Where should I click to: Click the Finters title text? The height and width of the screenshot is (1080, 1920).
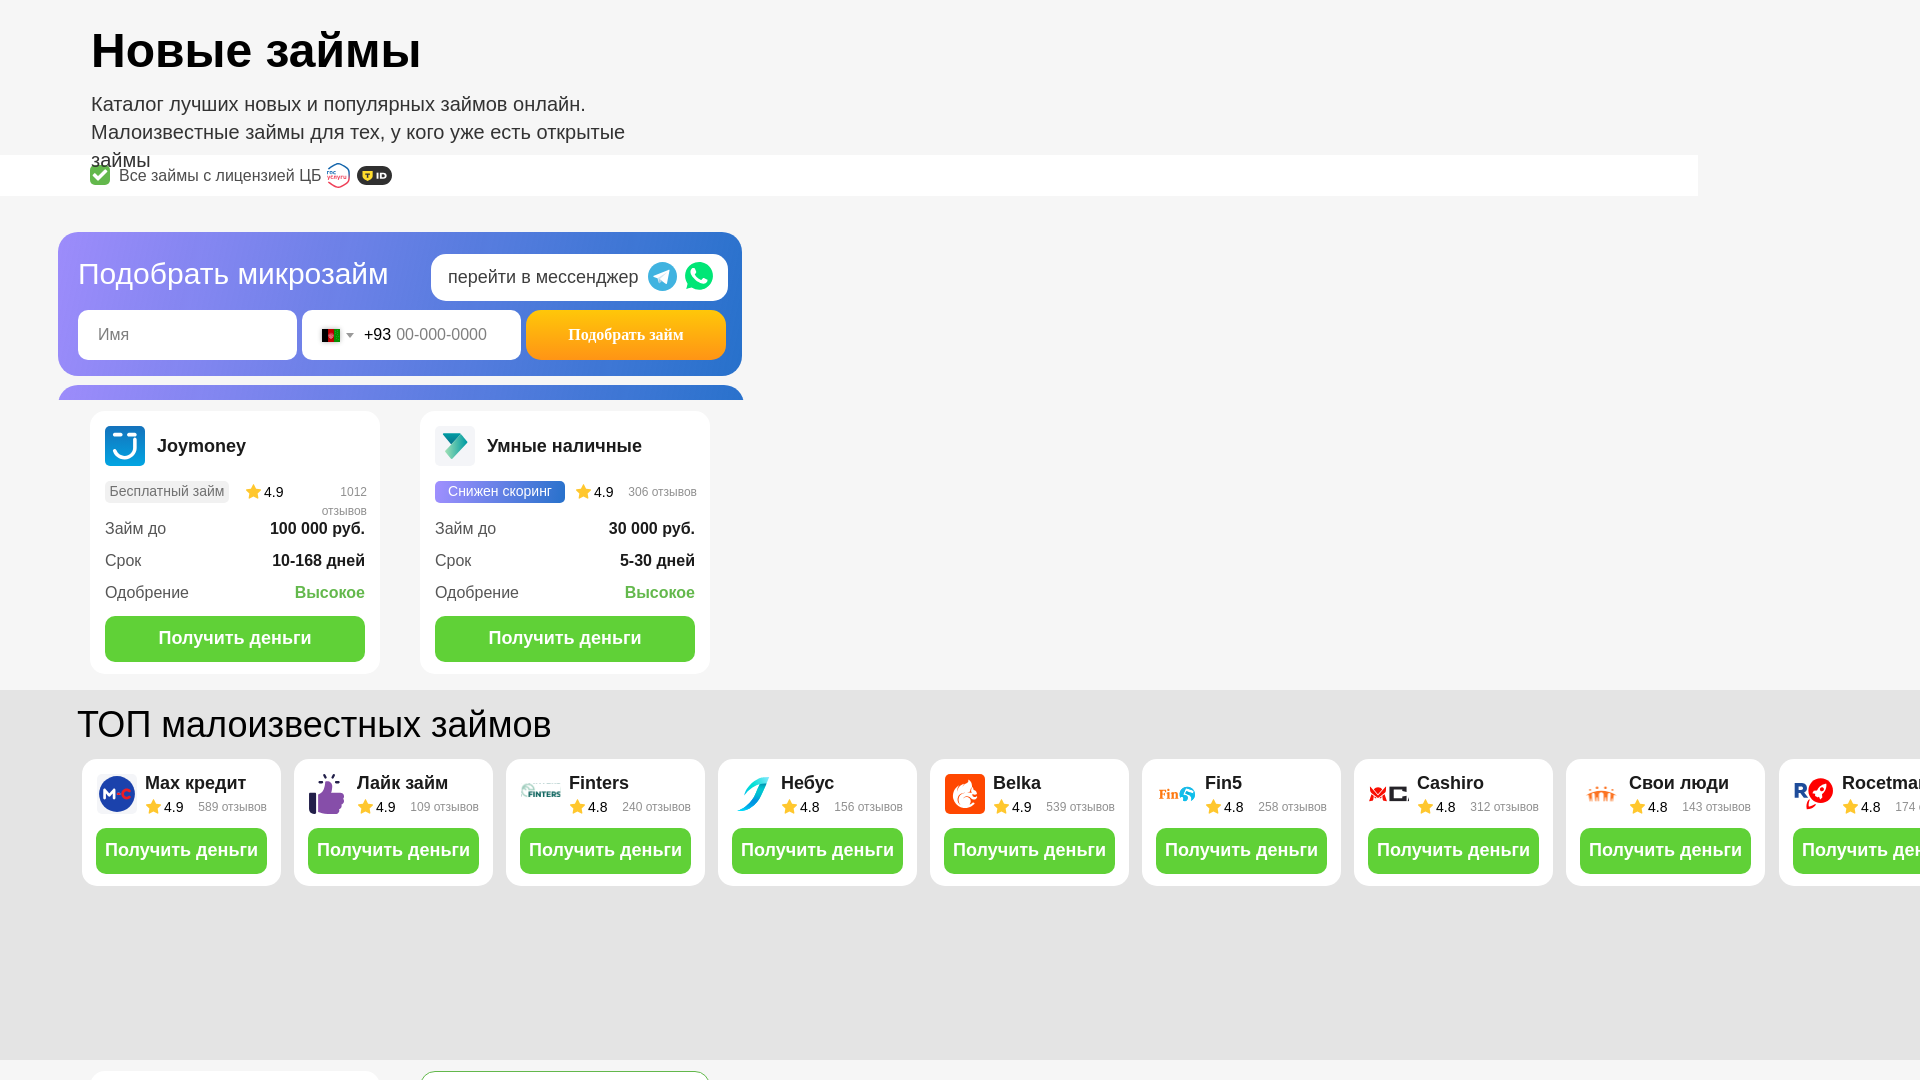click(x=599, y=783)
